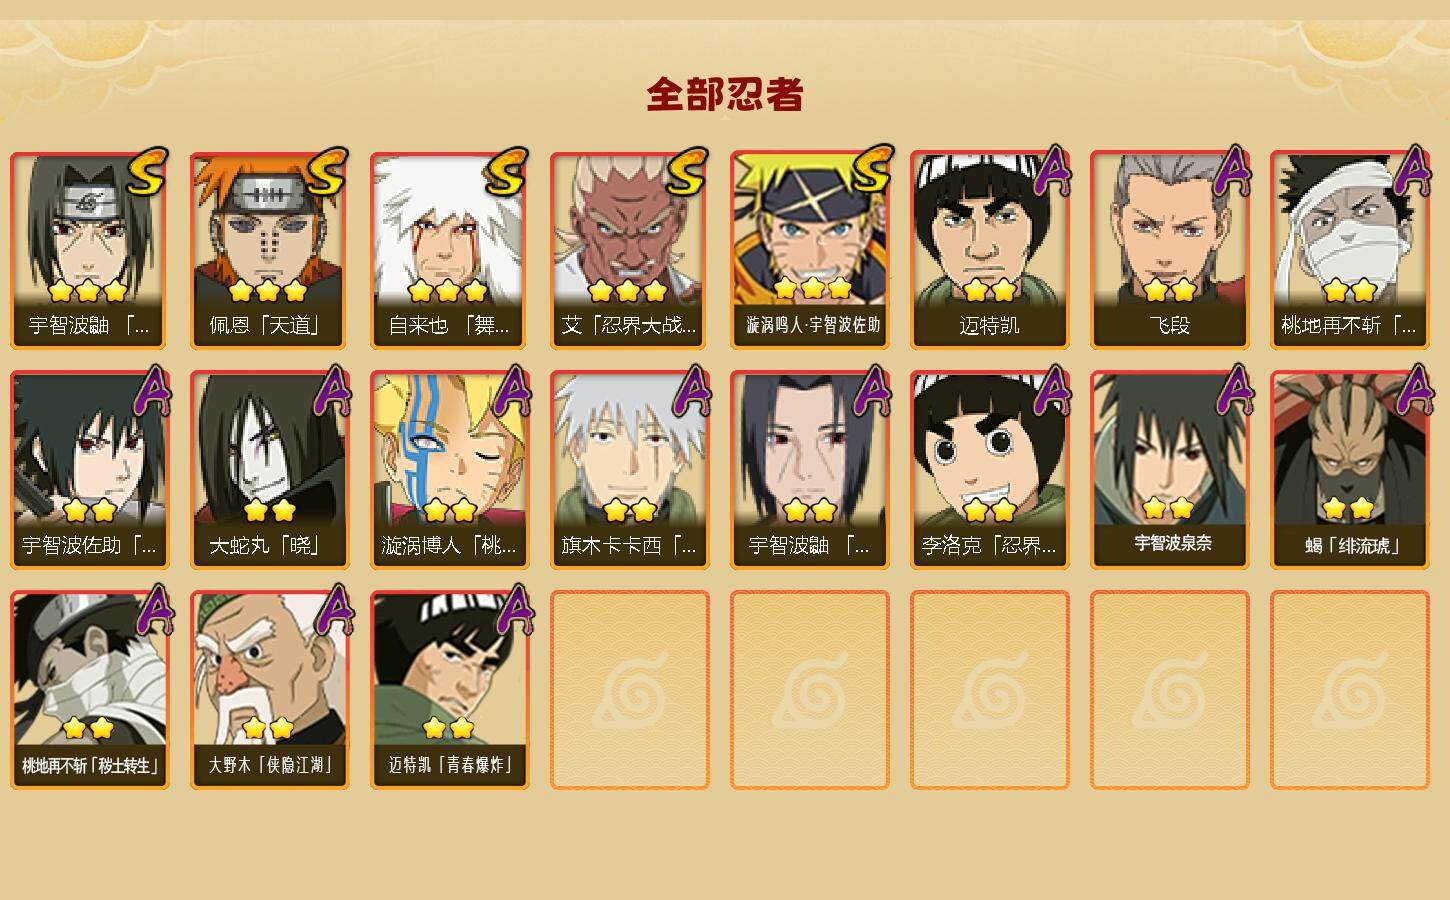Click the S rank badge on 艾「忍界大战」 card
The width and height of the screenshot is (1450, 900).
click(x=686, y=172)
